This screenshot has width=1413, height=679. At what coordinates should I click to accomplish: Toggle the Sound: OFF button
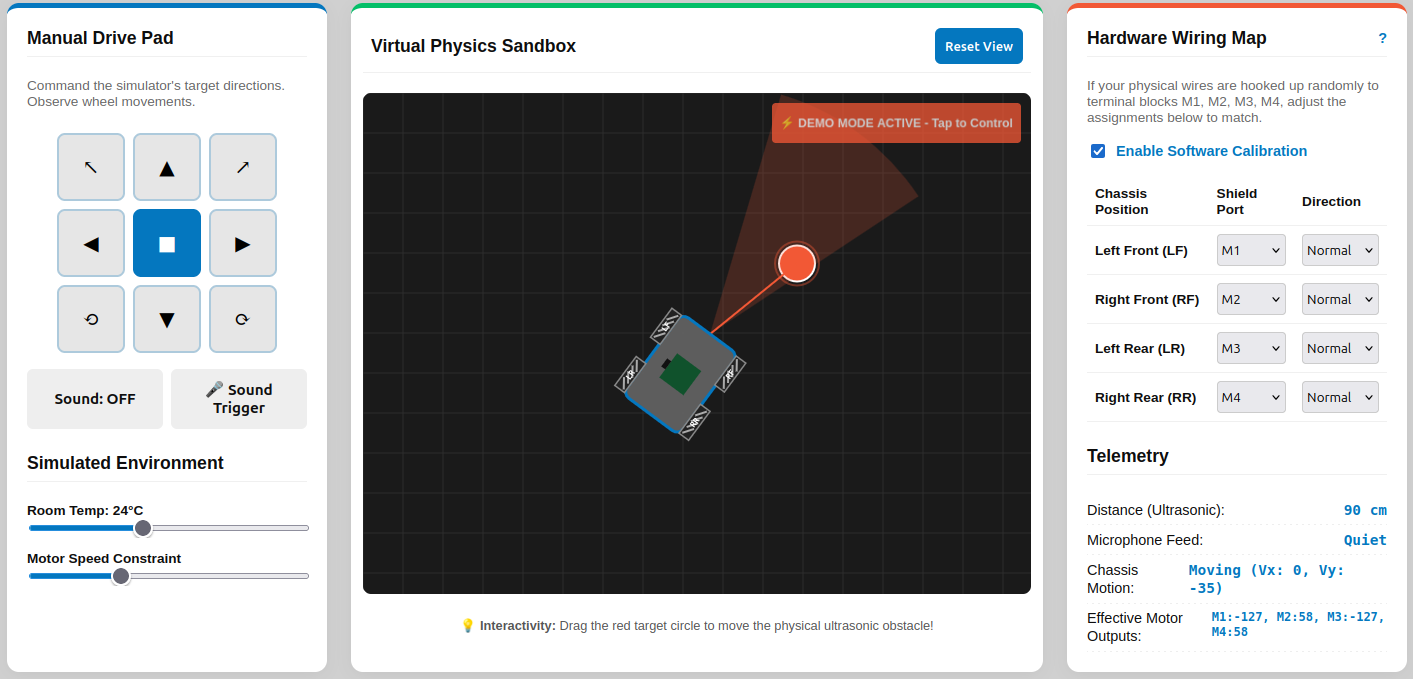(95, 399)
